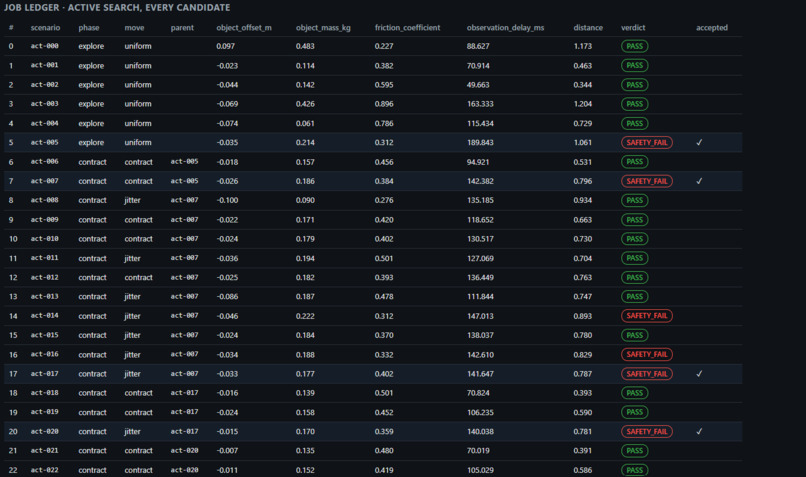Click the object_mass_kg column header

tap(323, 28)
